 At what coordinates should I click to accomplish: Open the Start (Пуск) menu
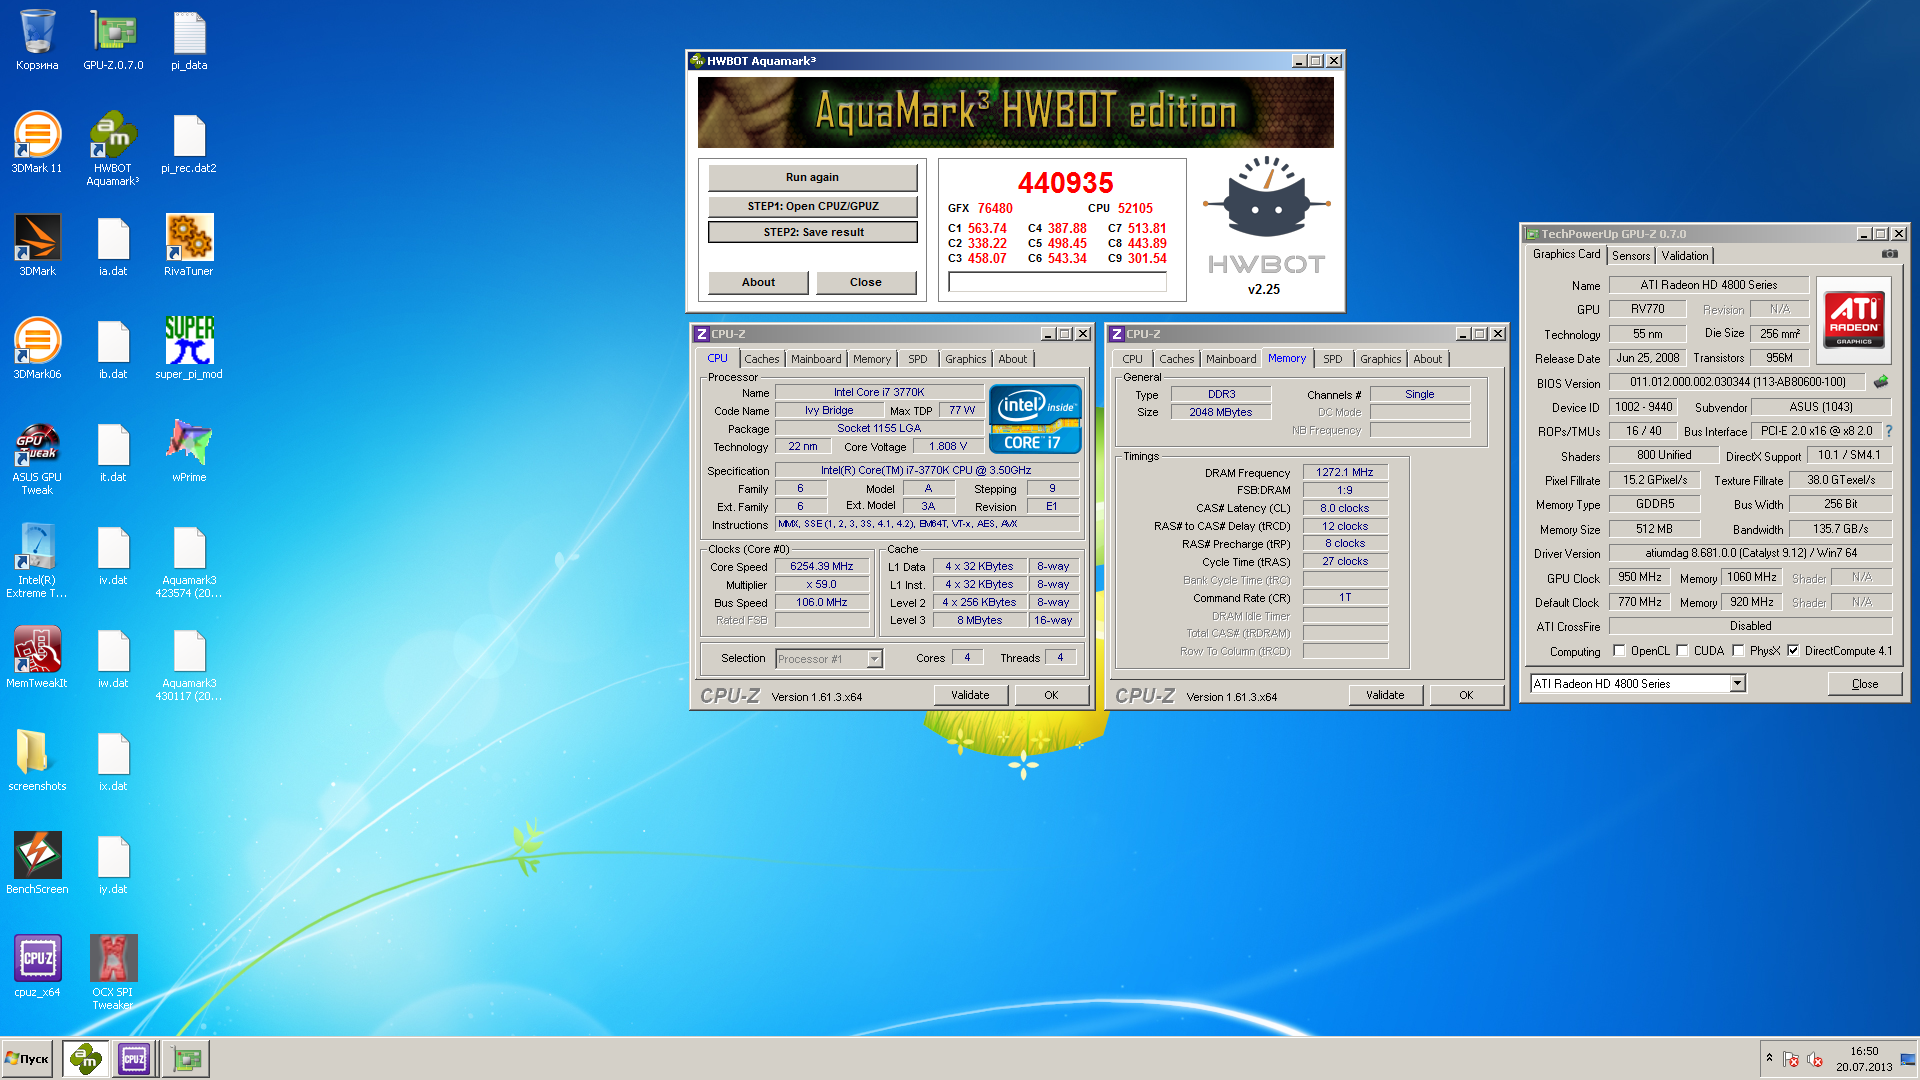(x=27, y=1059)
